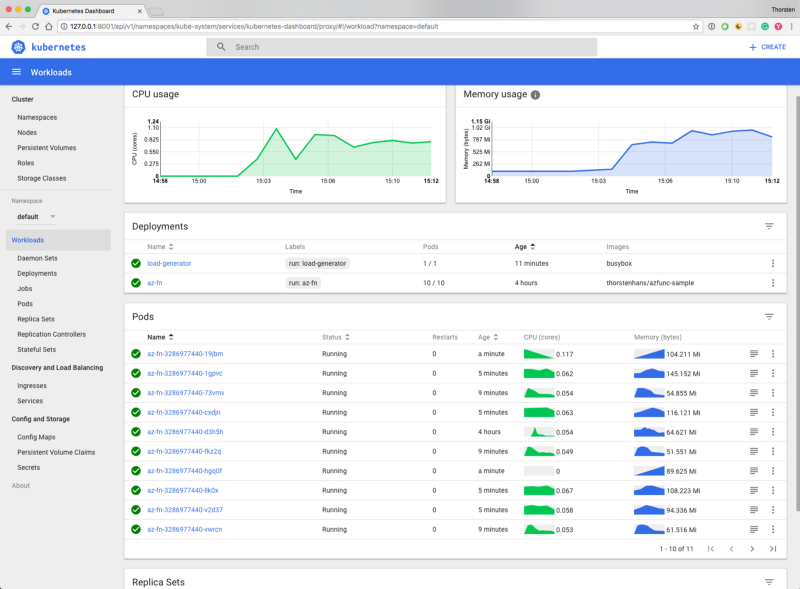Select Config Maps in the sidebar
This screenshot has height=589, width=800.
[x=36, y=437]
